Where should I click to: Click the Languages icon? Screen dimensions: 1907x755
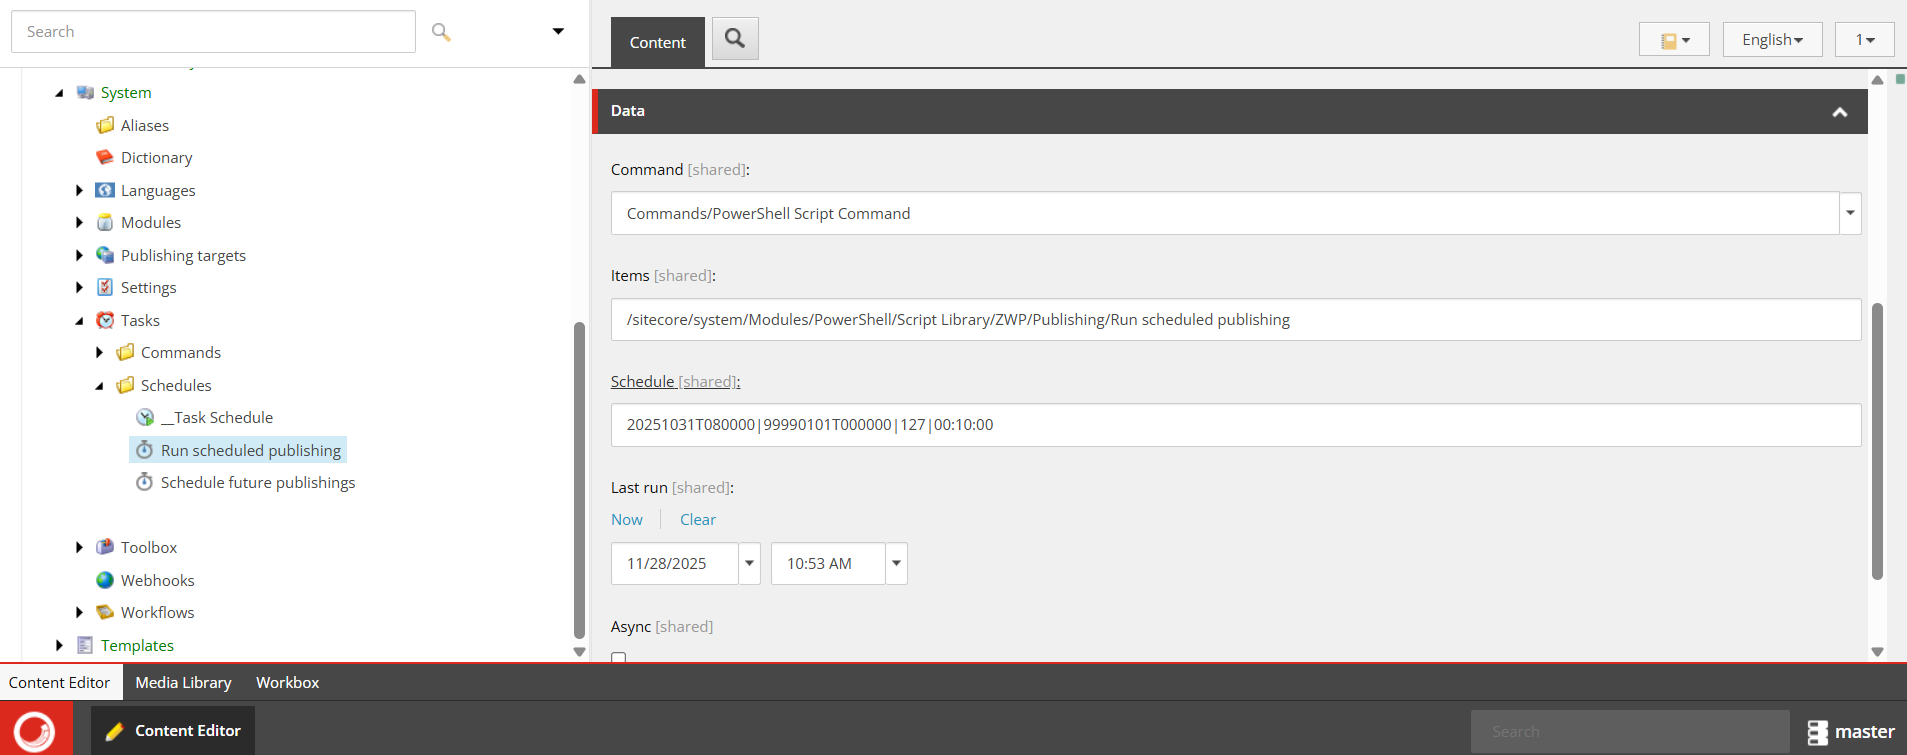point(105,190)
